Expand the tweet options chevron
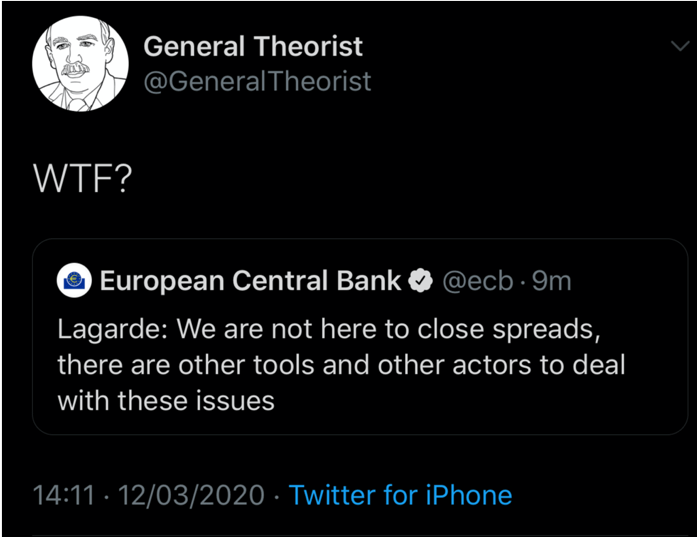Screen dimensions: 697x537 (677, 46)
